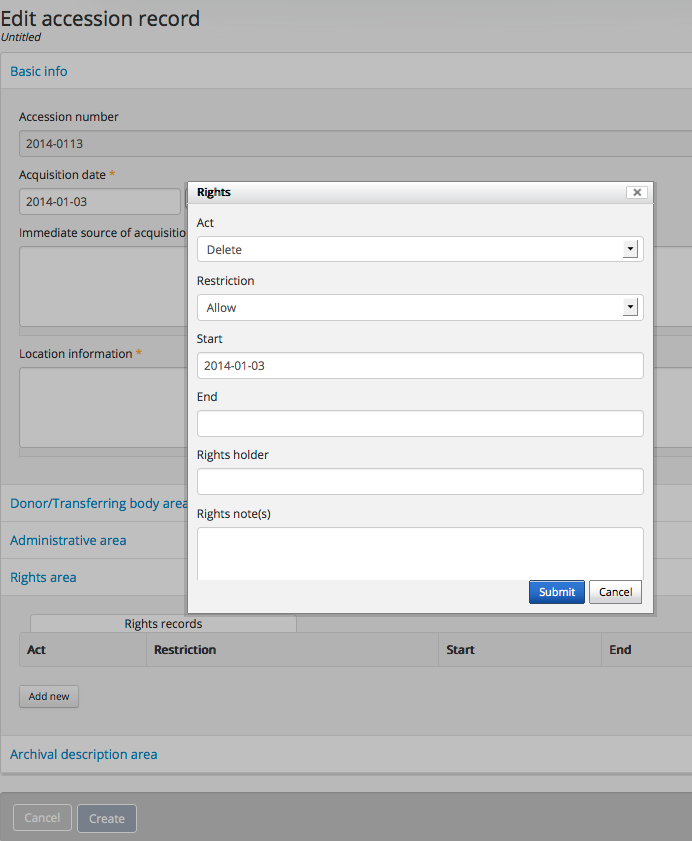Submit the Rights dialog
This screenshot has width=692, height=841.
[557, 592]
